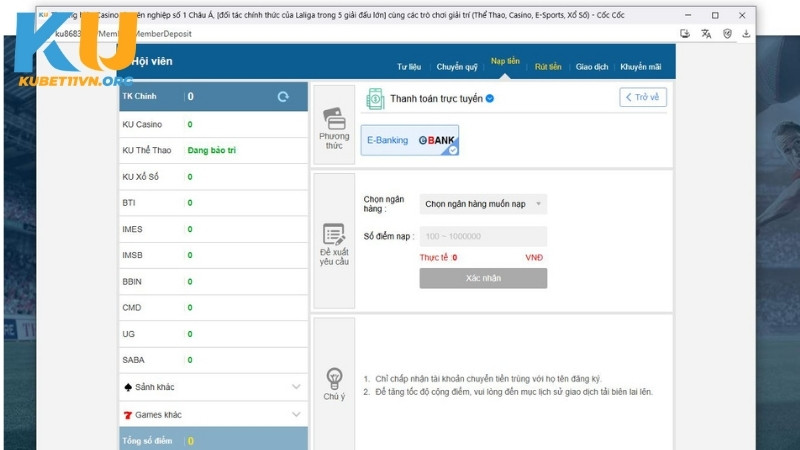The image size is (800, 450).
Task: Click the Phương thức card icon
Action: click(x=334, y=120)
